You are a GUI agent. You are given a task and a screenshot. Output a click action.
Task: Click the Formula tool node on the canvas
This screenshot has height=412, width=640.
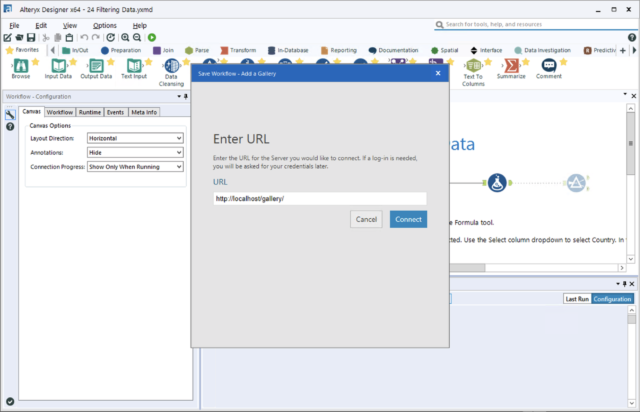(497, 183)
